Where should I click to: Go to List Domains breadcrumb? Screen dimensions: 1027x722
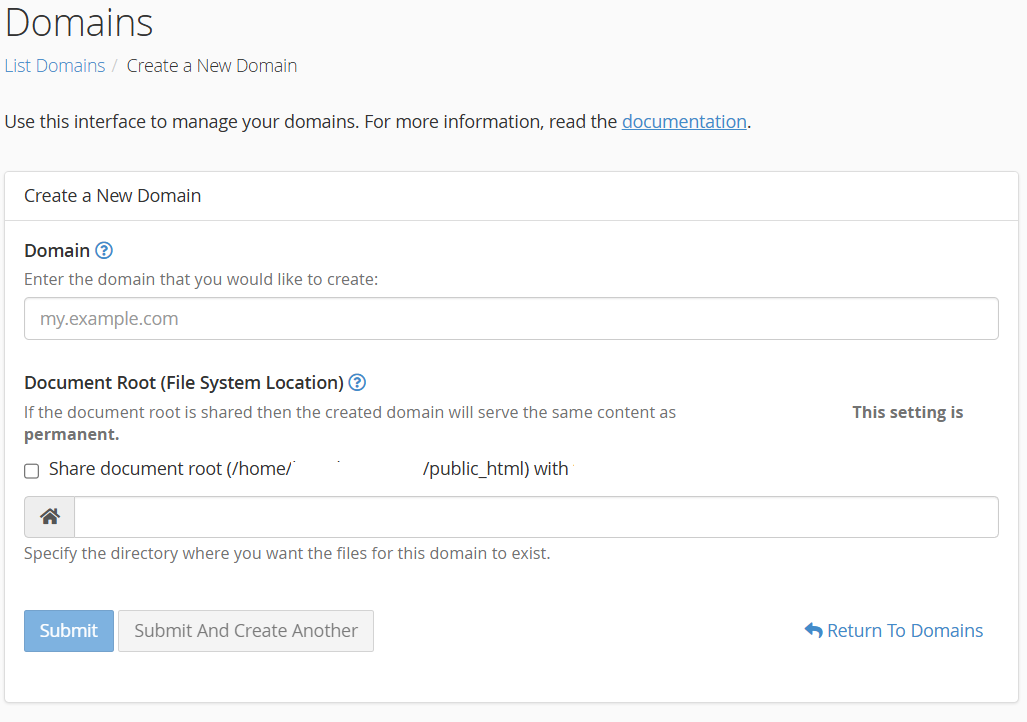click(x=55, y=66)
